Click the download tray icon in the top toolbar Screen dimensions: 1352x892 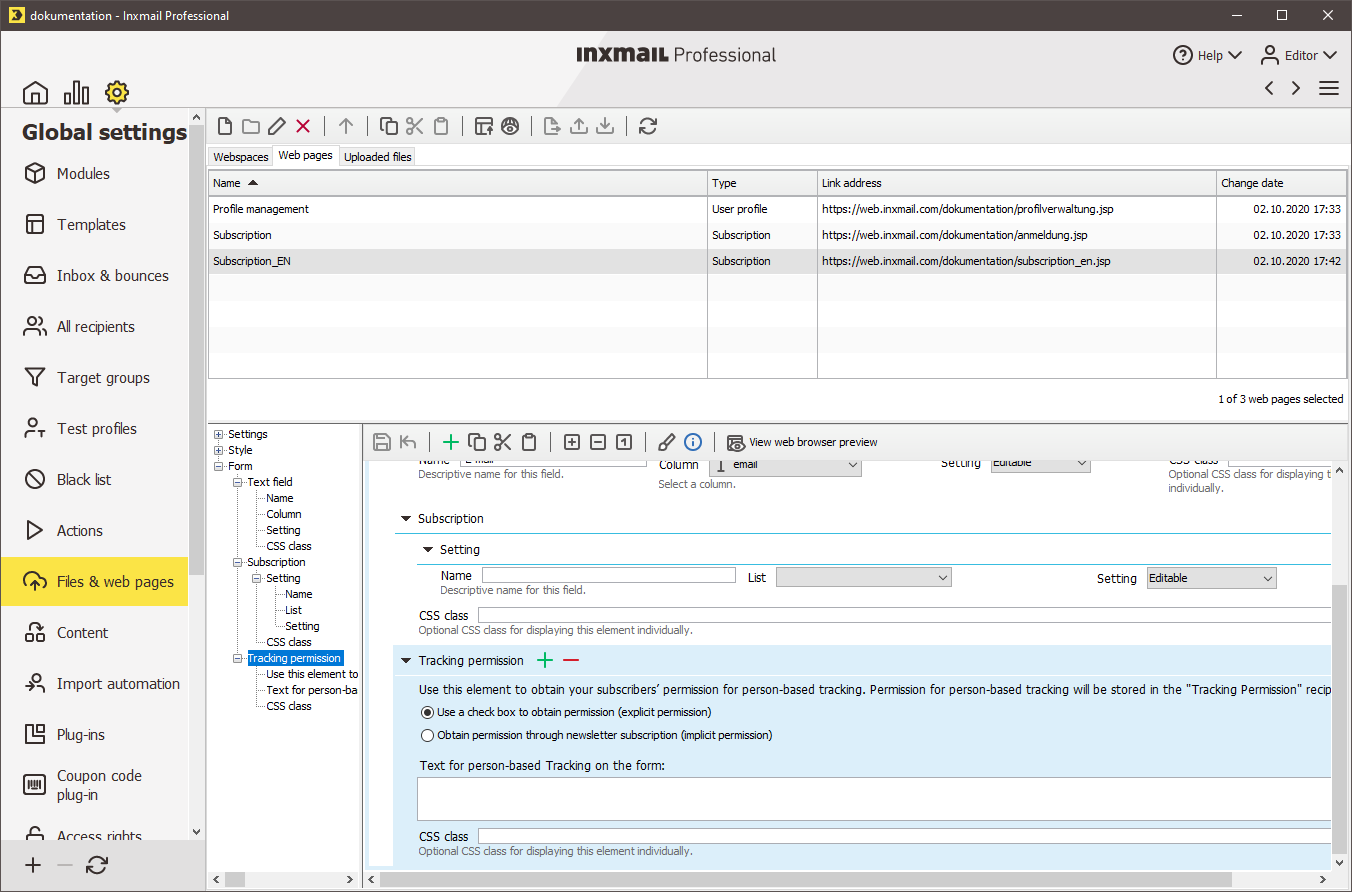(x=604, y=126)
